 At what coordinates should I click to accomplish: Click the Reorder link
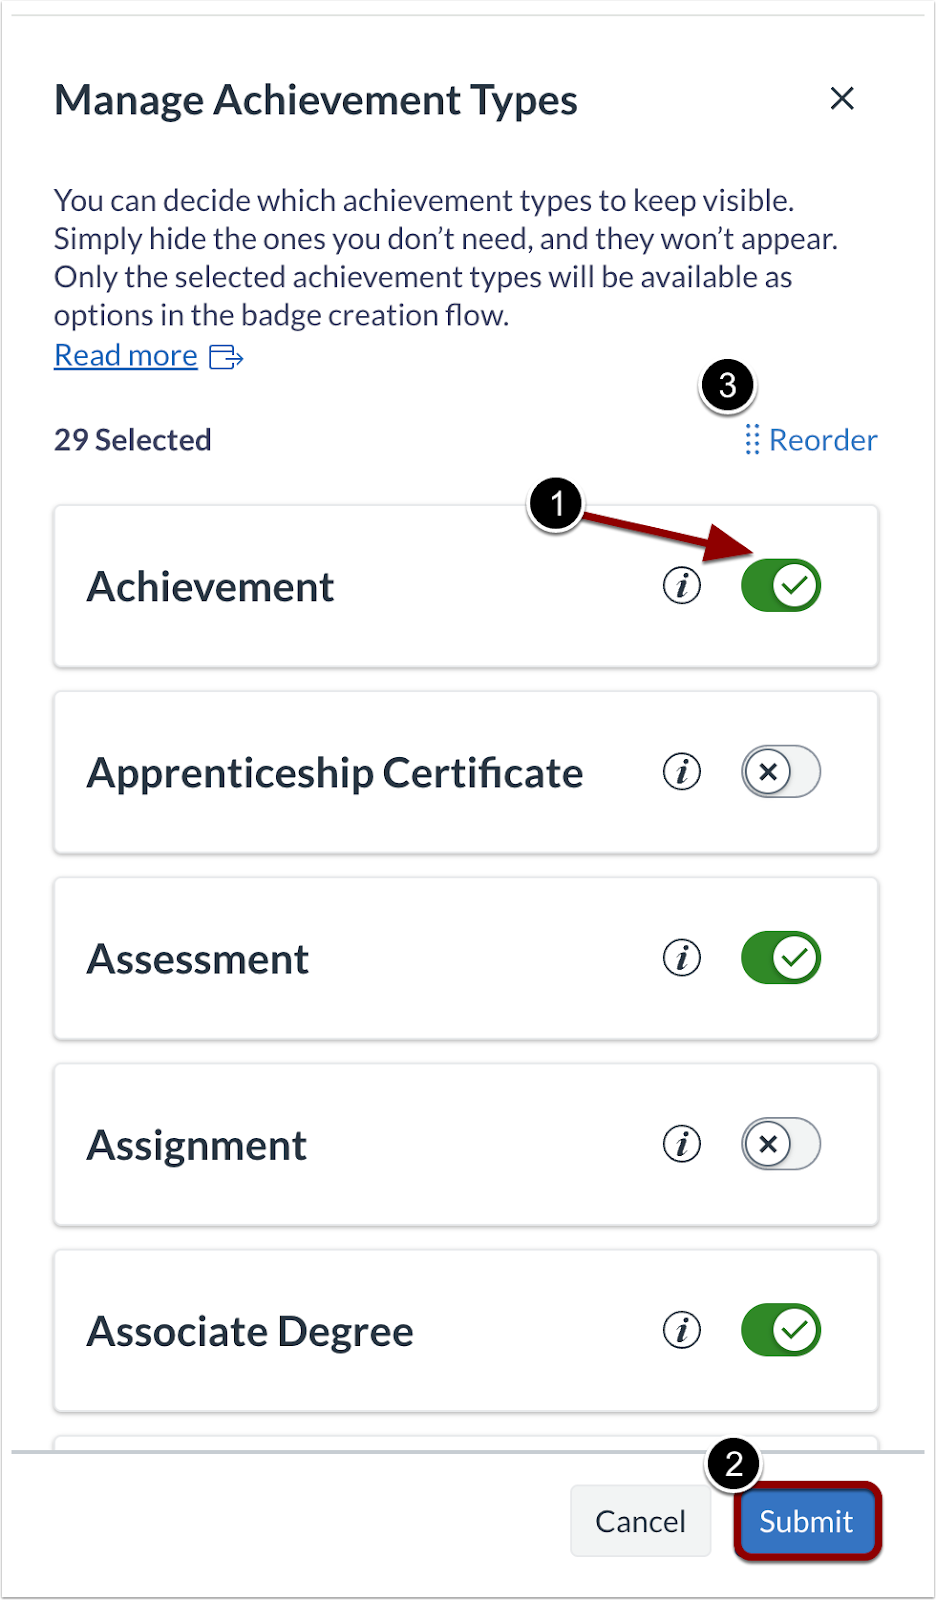822,440
